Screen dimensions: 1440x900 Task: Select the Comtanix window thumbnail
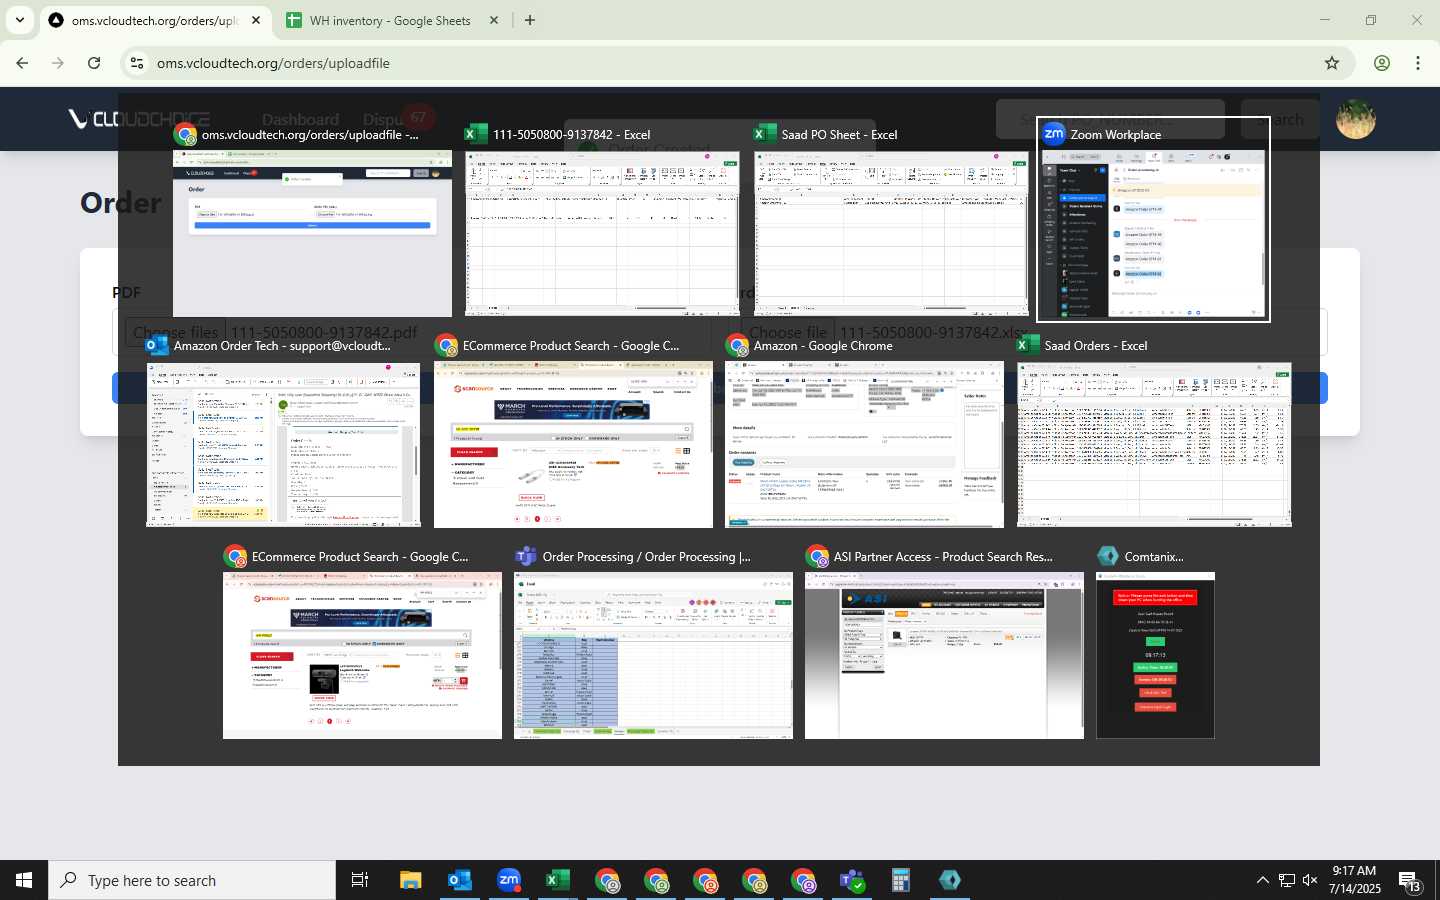coord(1155,656)
